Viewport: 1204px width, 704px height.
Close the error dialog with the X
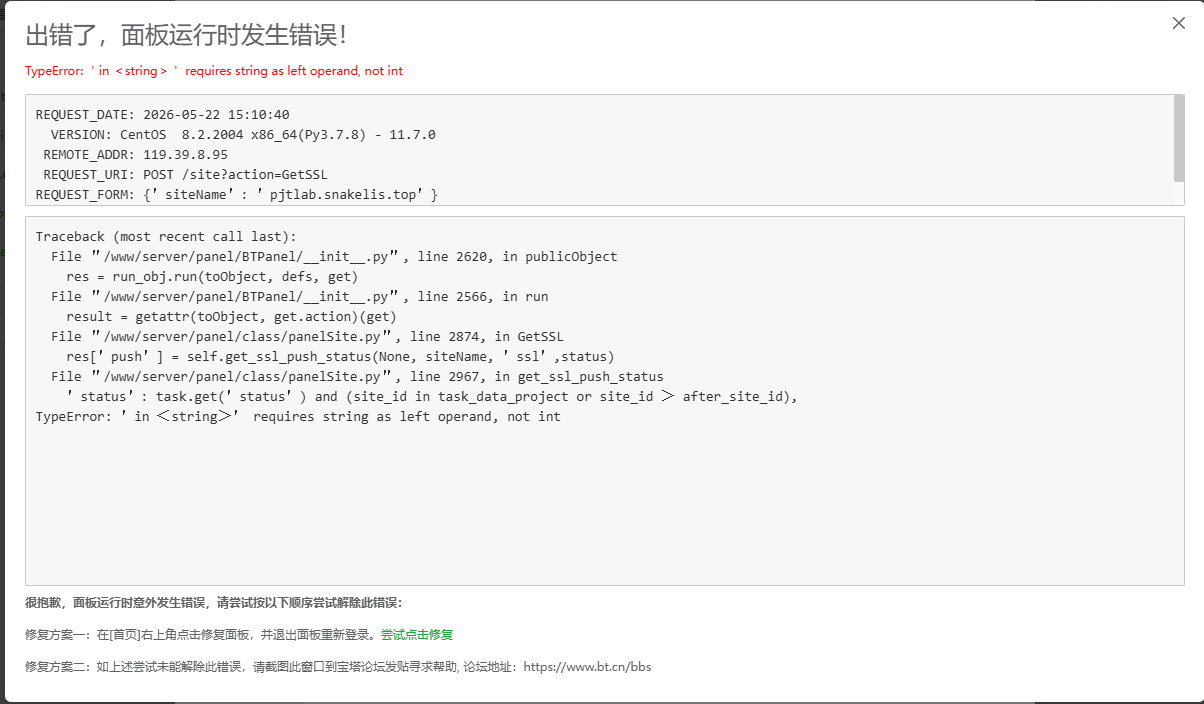tap(1179, 23)
